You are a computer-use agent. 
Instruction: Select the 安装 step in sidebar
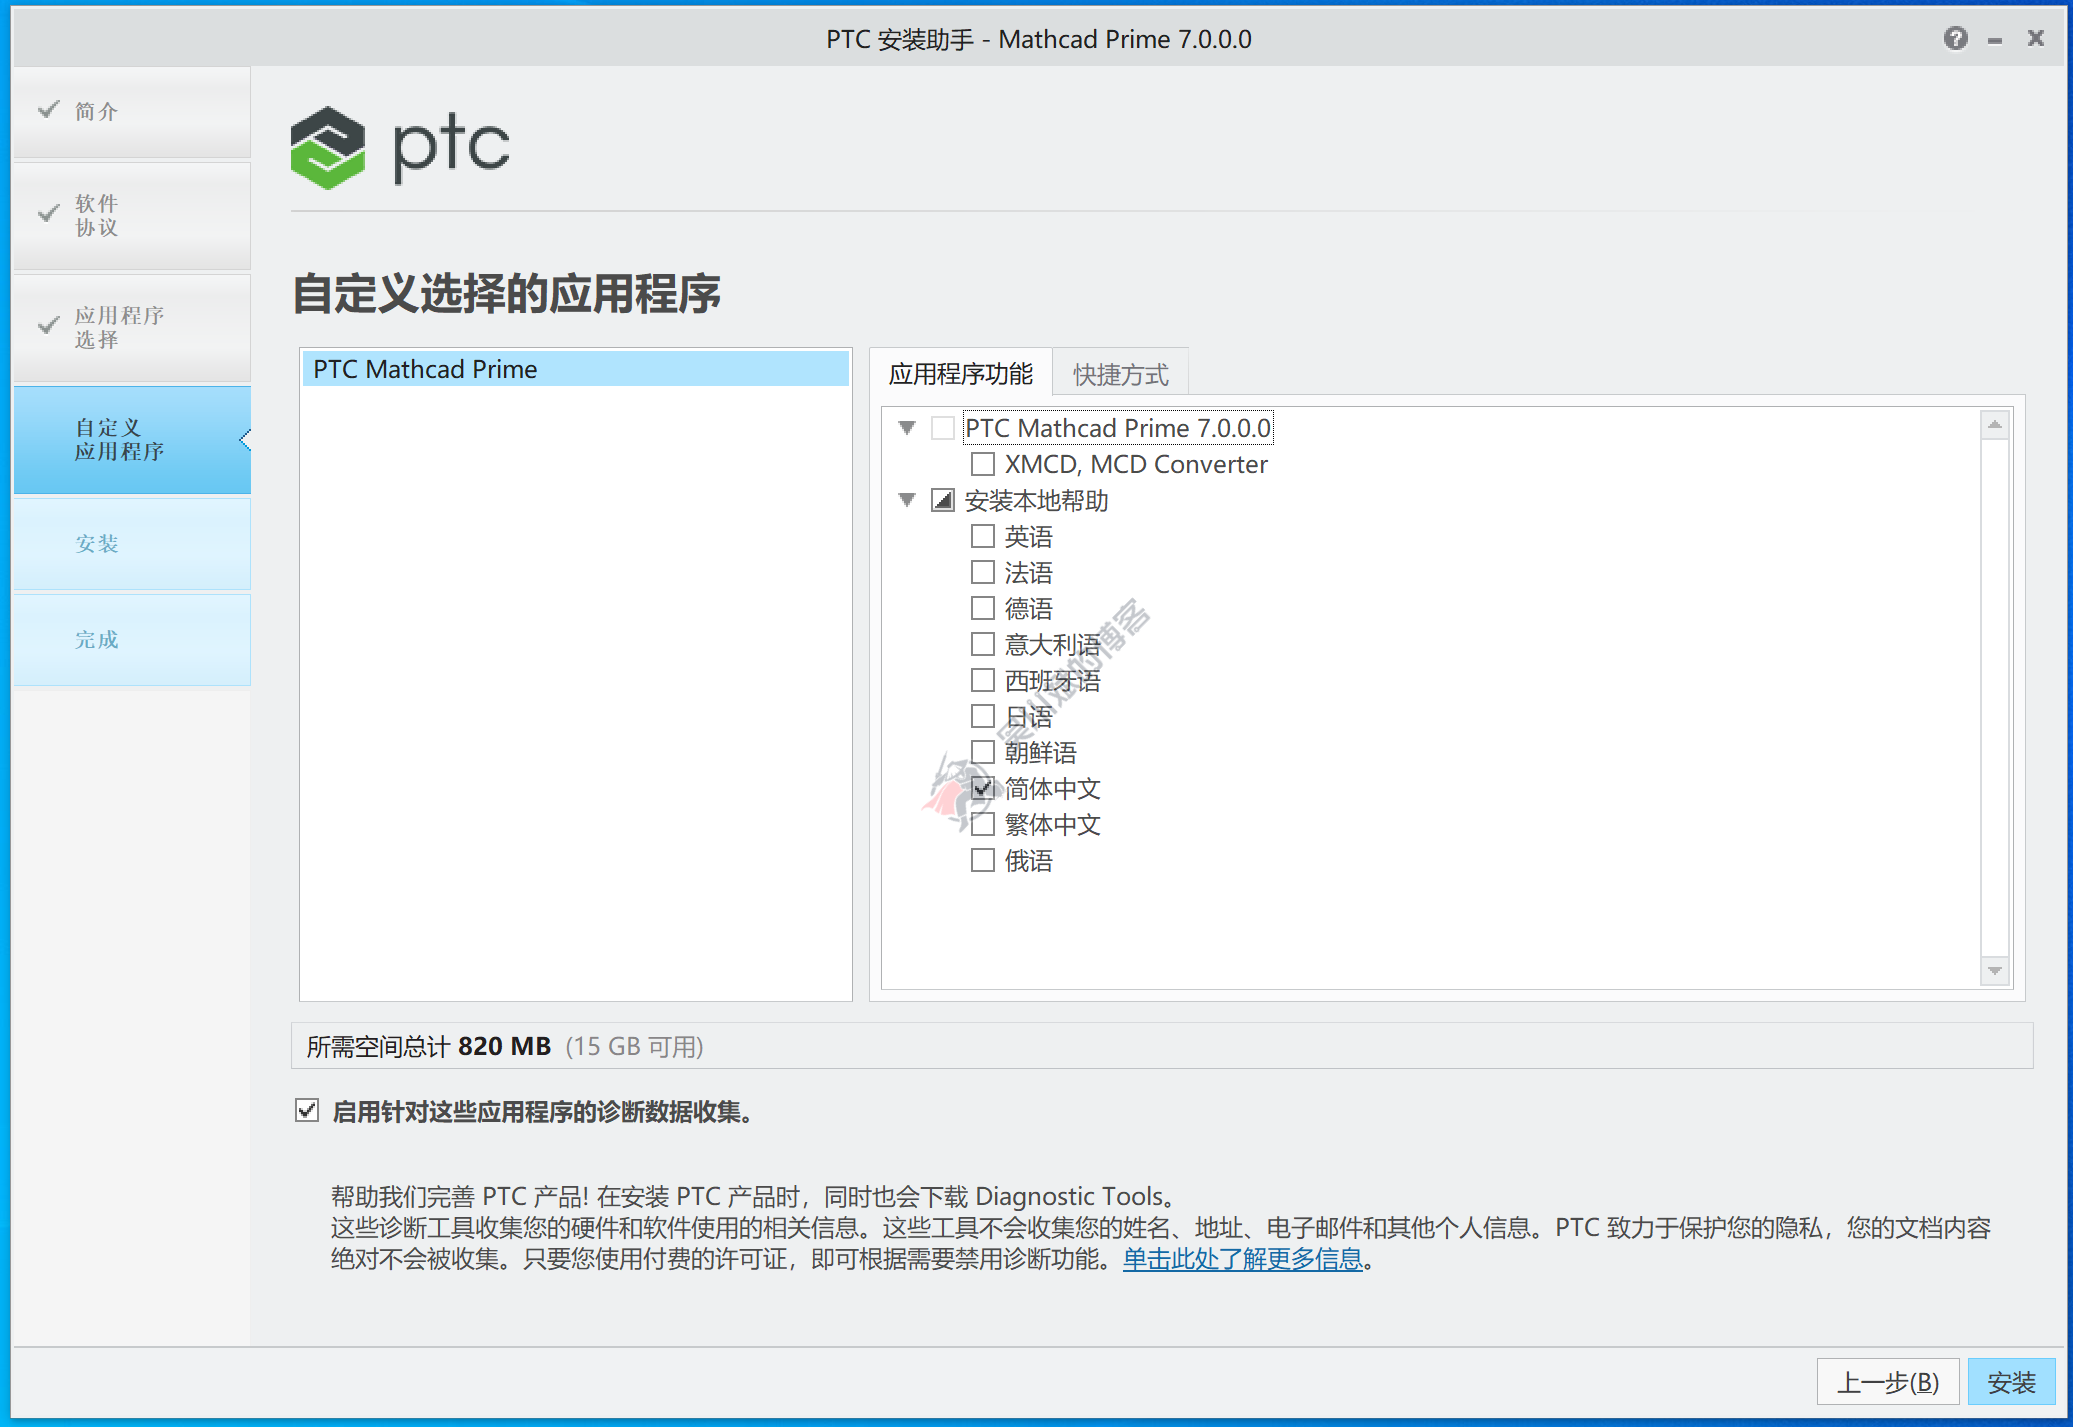pyautogui.click(x=132, y=543)
